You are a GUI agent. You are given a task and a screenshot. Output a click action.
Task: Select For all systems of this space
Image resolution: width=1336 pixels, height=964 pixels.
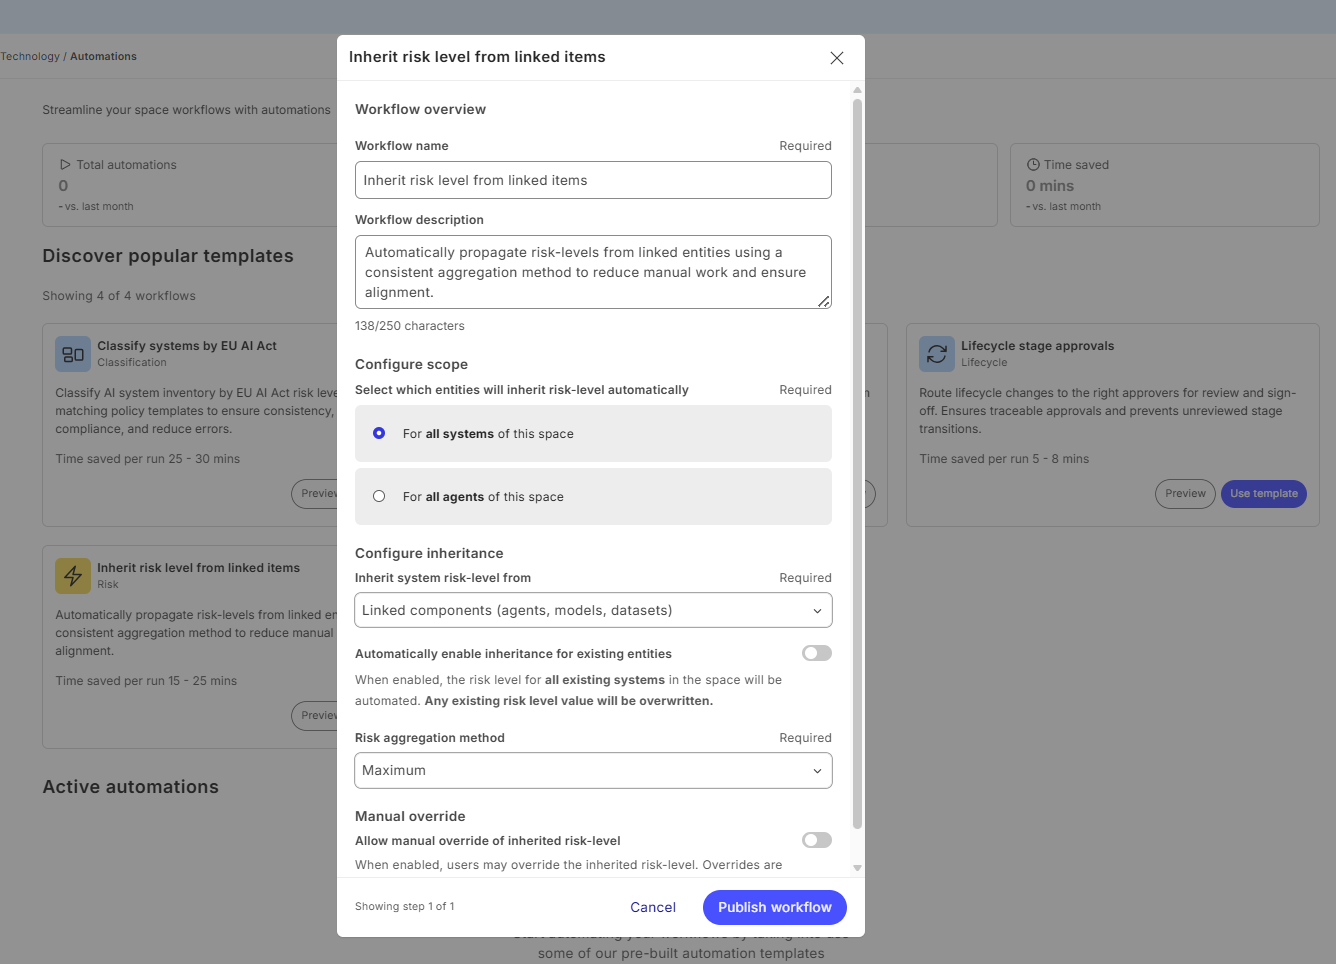(x=379, y=433)
